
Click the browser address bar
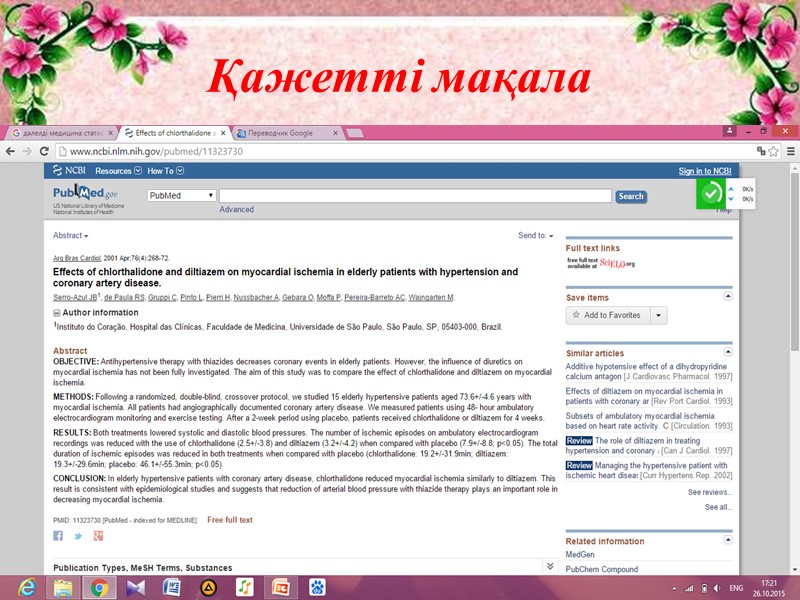click(x=403, y=152)
